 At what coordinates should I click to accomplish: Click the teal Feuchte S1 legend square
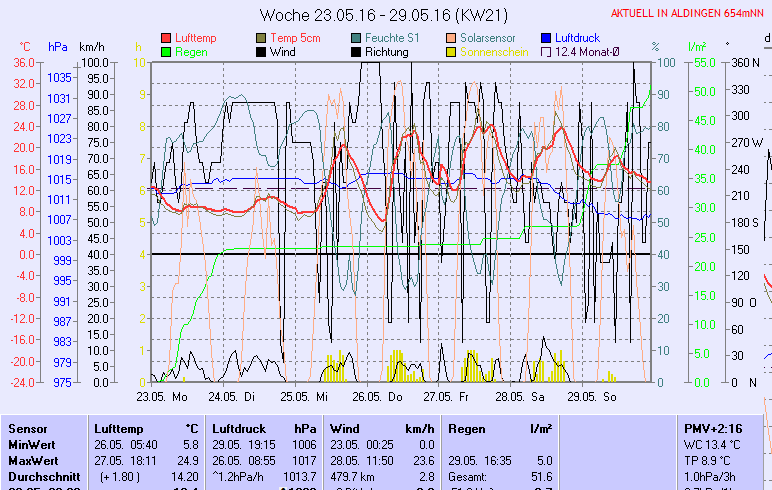[x=357, y=37]
